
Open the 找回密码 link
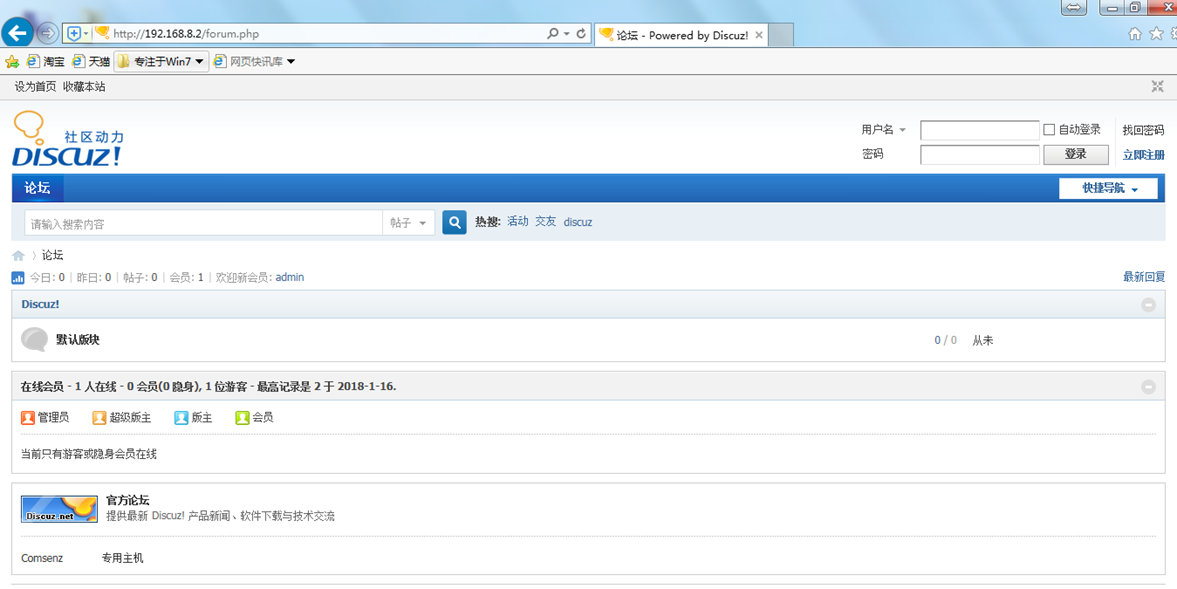click(x=1143, y=131)
